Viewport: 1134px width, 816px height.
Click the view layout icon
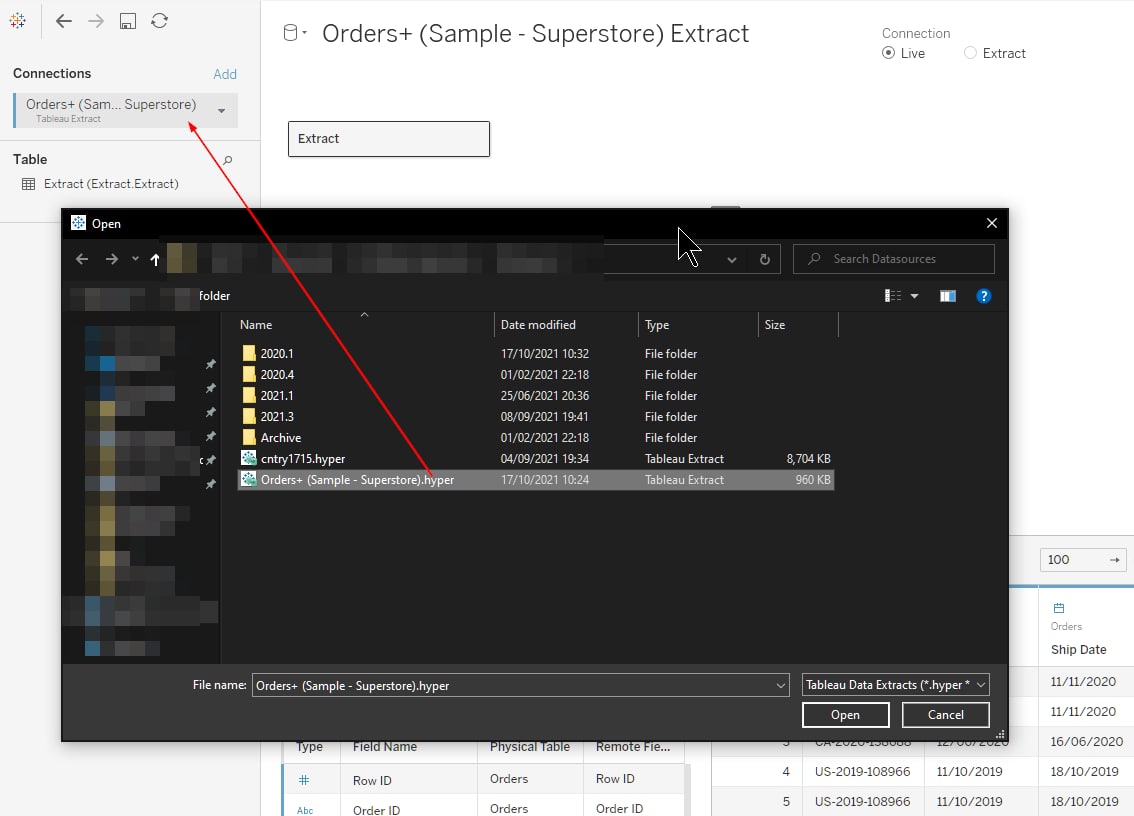pos(893,296)
